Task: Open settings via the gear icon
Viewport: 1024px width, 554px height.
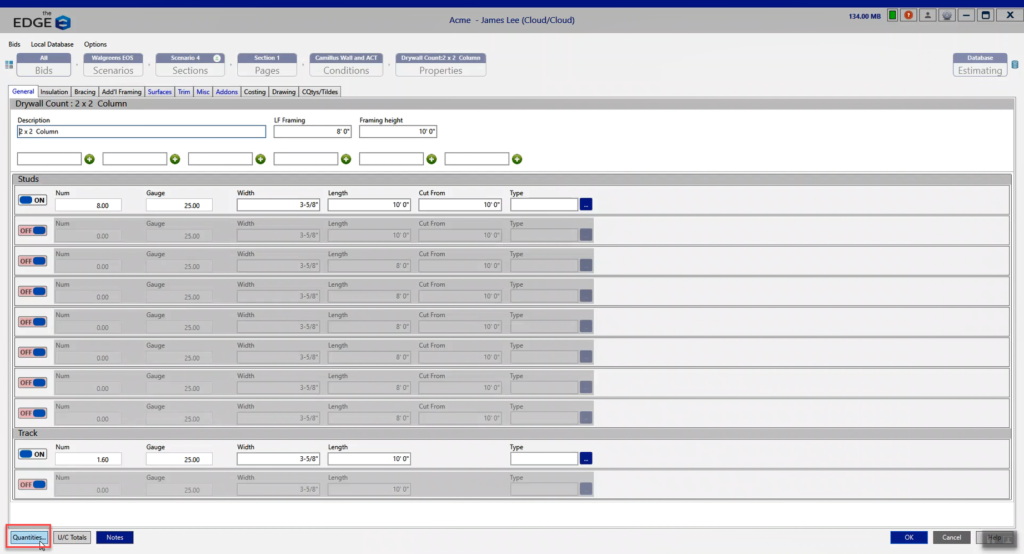Action: click(x=946, y=15)
